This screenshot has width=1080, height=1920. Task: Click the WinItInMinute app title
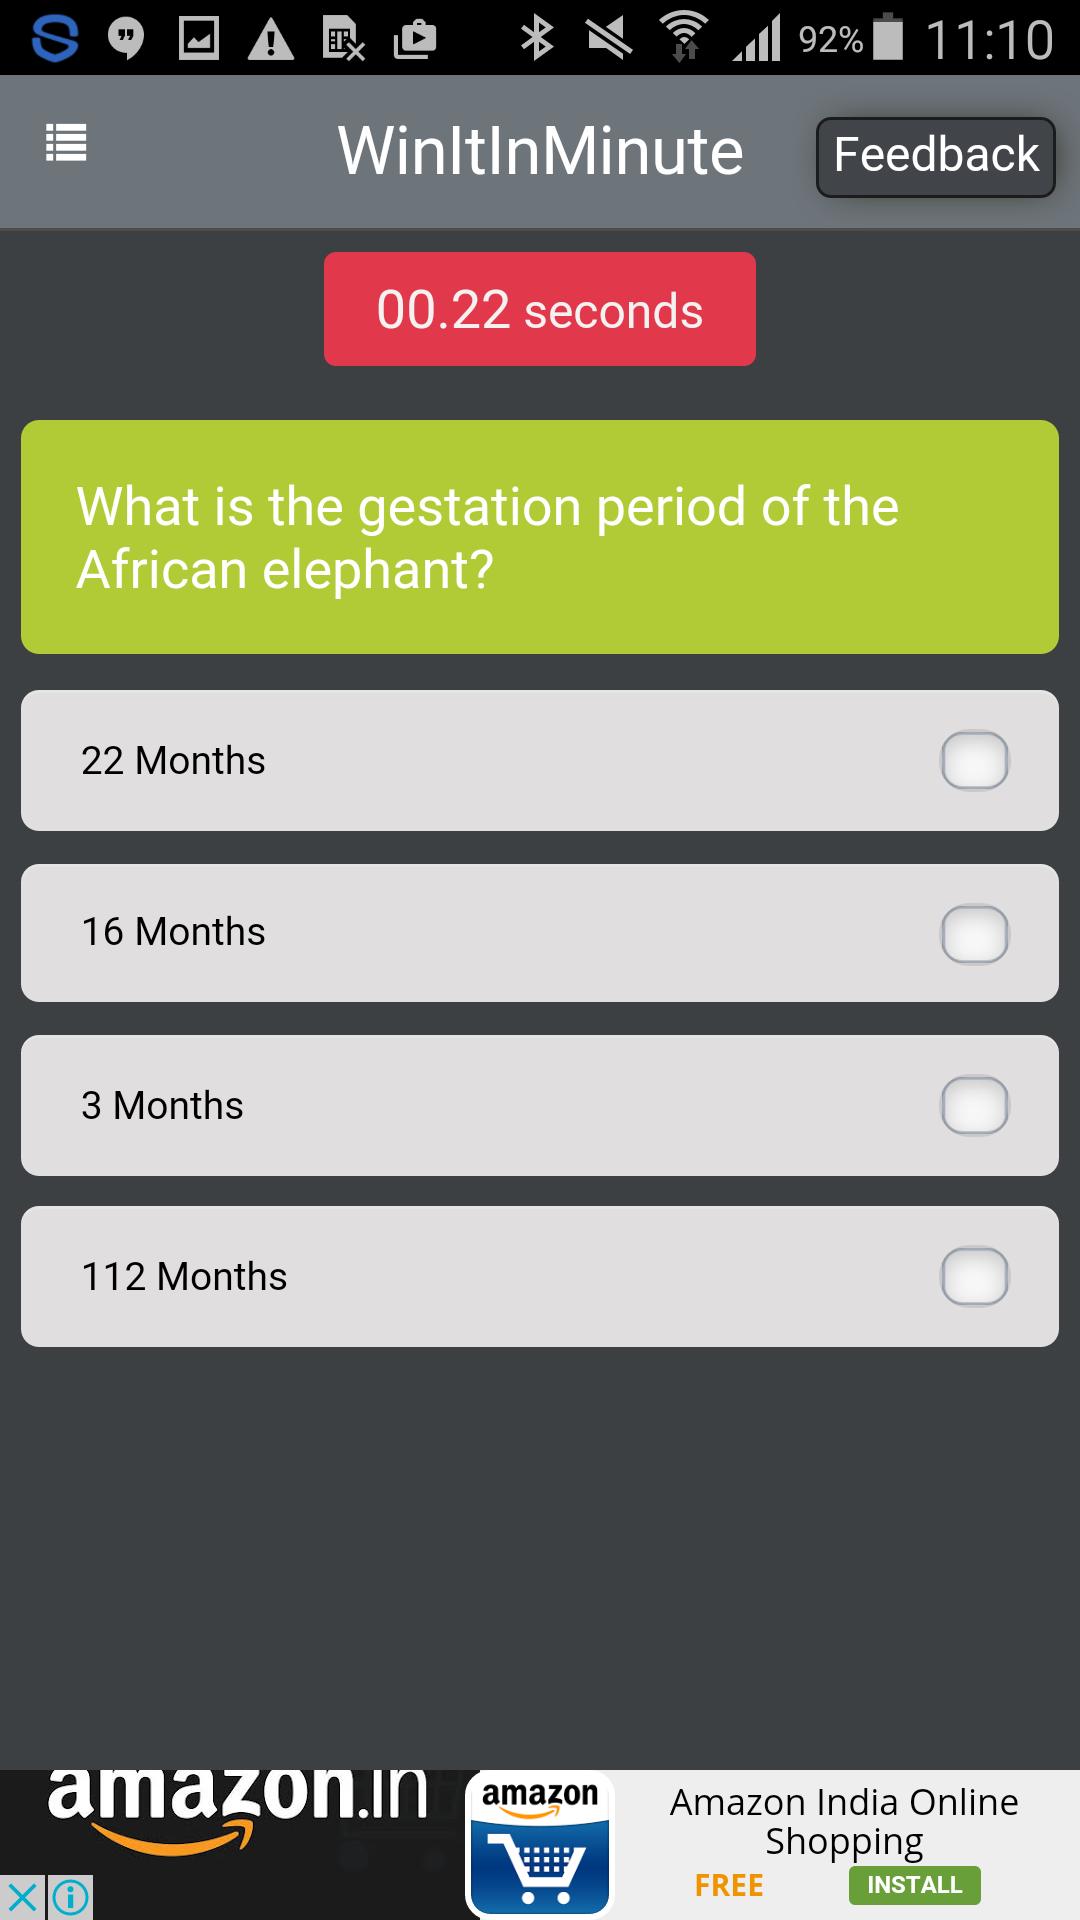point(540,152)
